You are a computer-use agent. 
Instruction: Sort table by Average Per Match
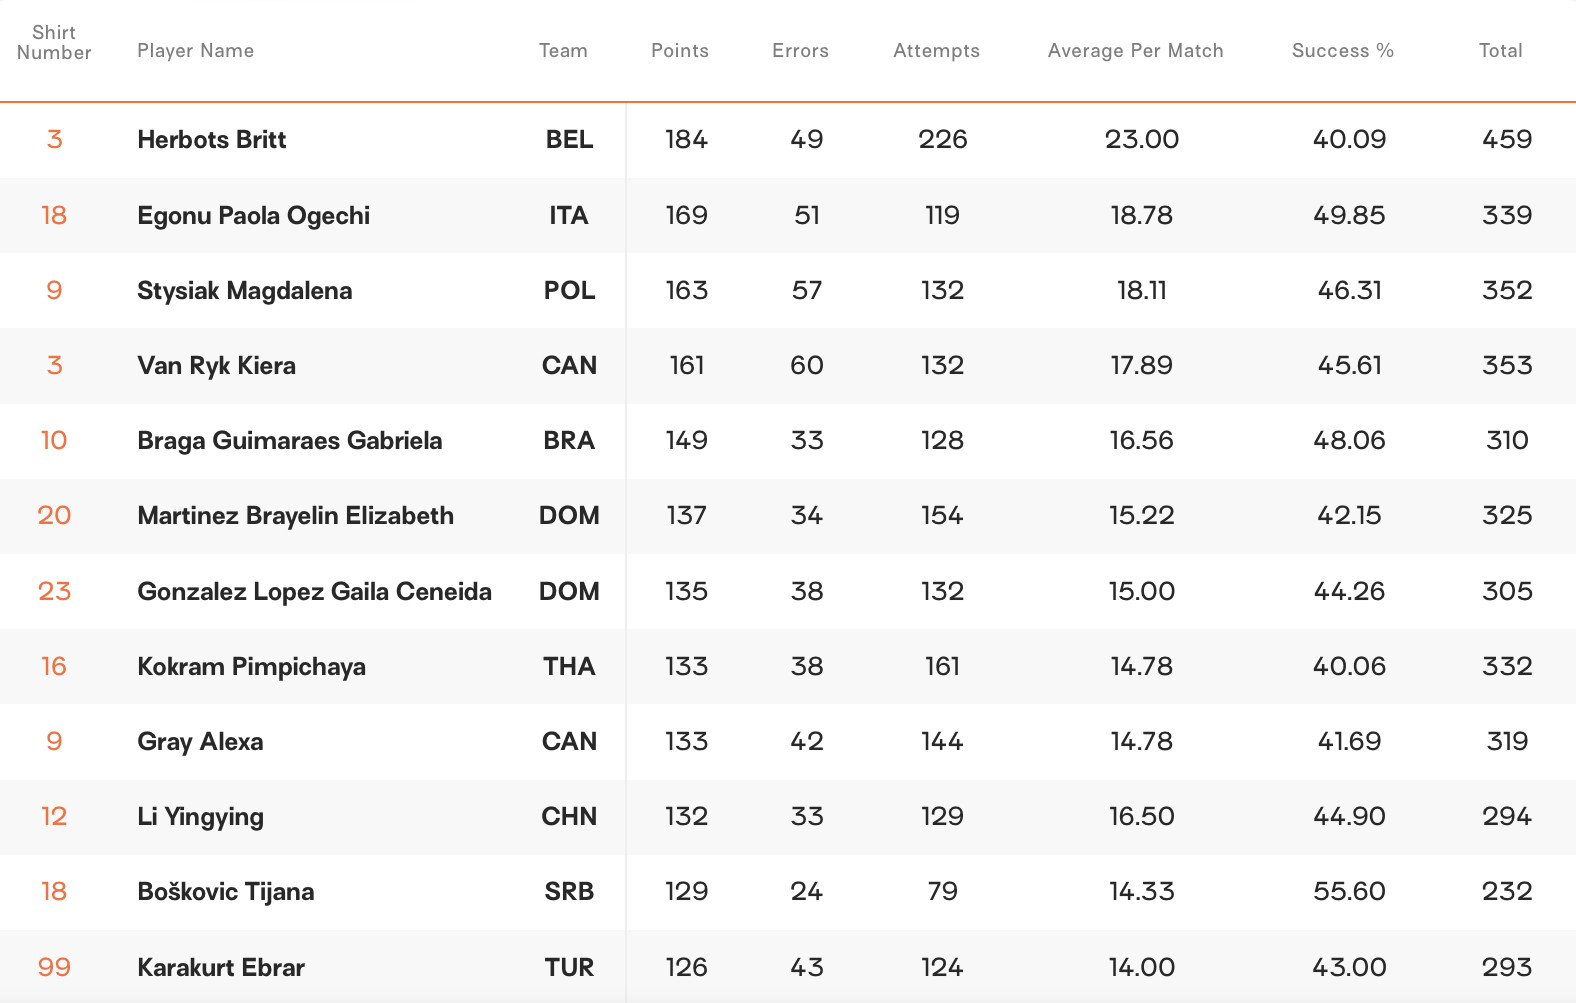pyautogui.click(x=1135, y=51)
